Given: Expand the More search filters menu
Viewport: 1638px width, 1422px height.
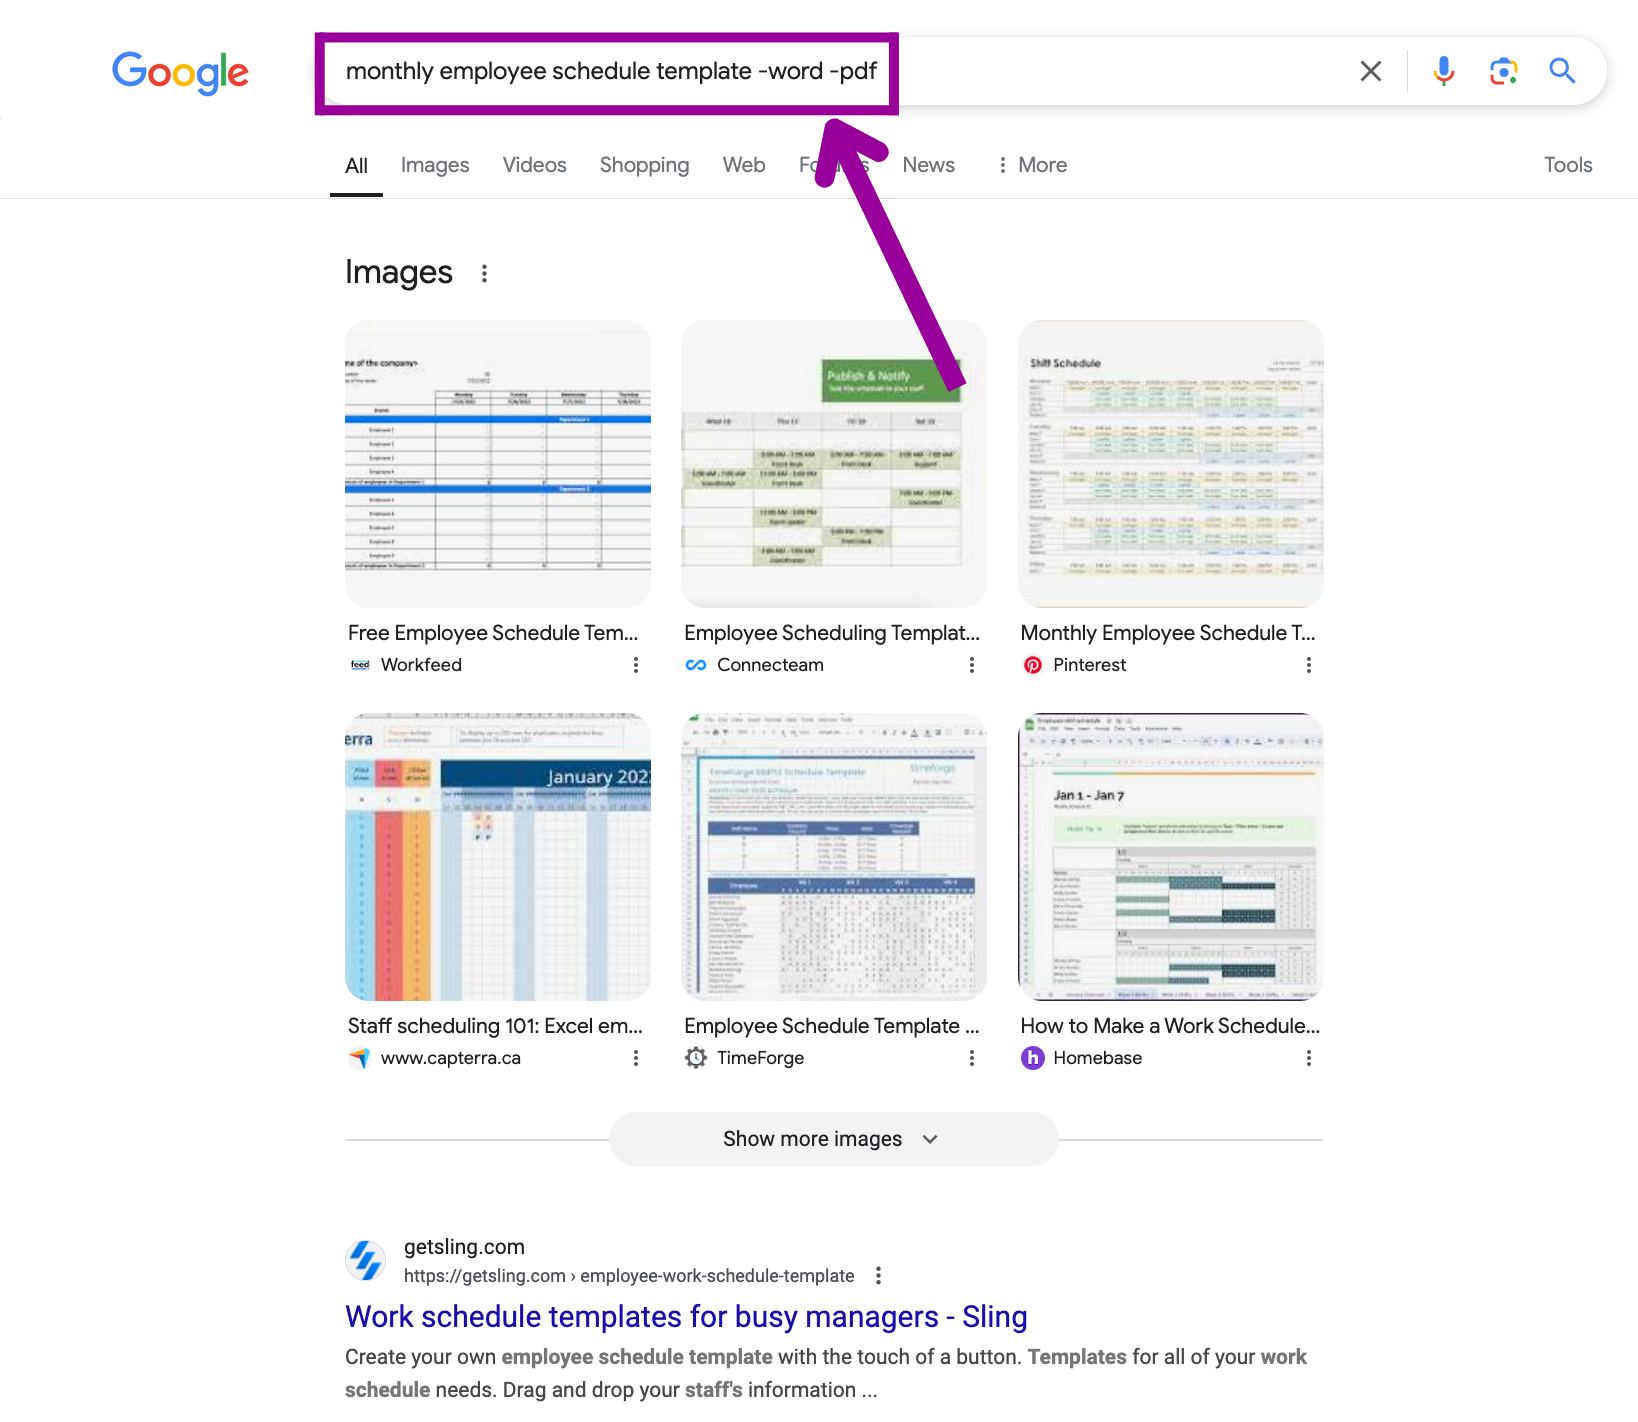Looking at the screenshot, I should pyautogui.click(x=1031, y=165).
